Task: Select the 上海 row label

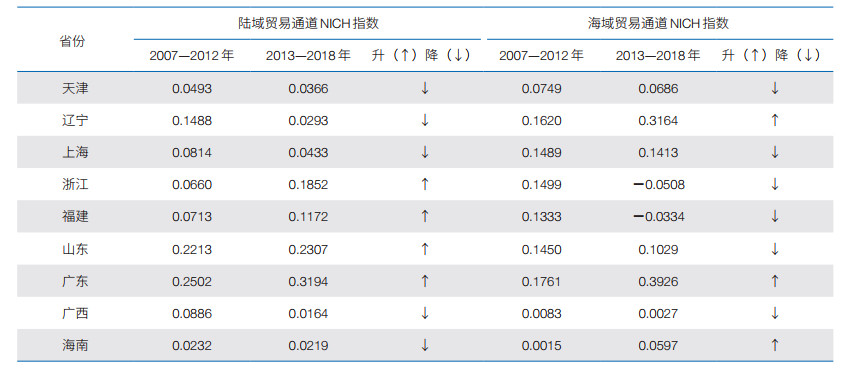Action: [x=75, y=153]
